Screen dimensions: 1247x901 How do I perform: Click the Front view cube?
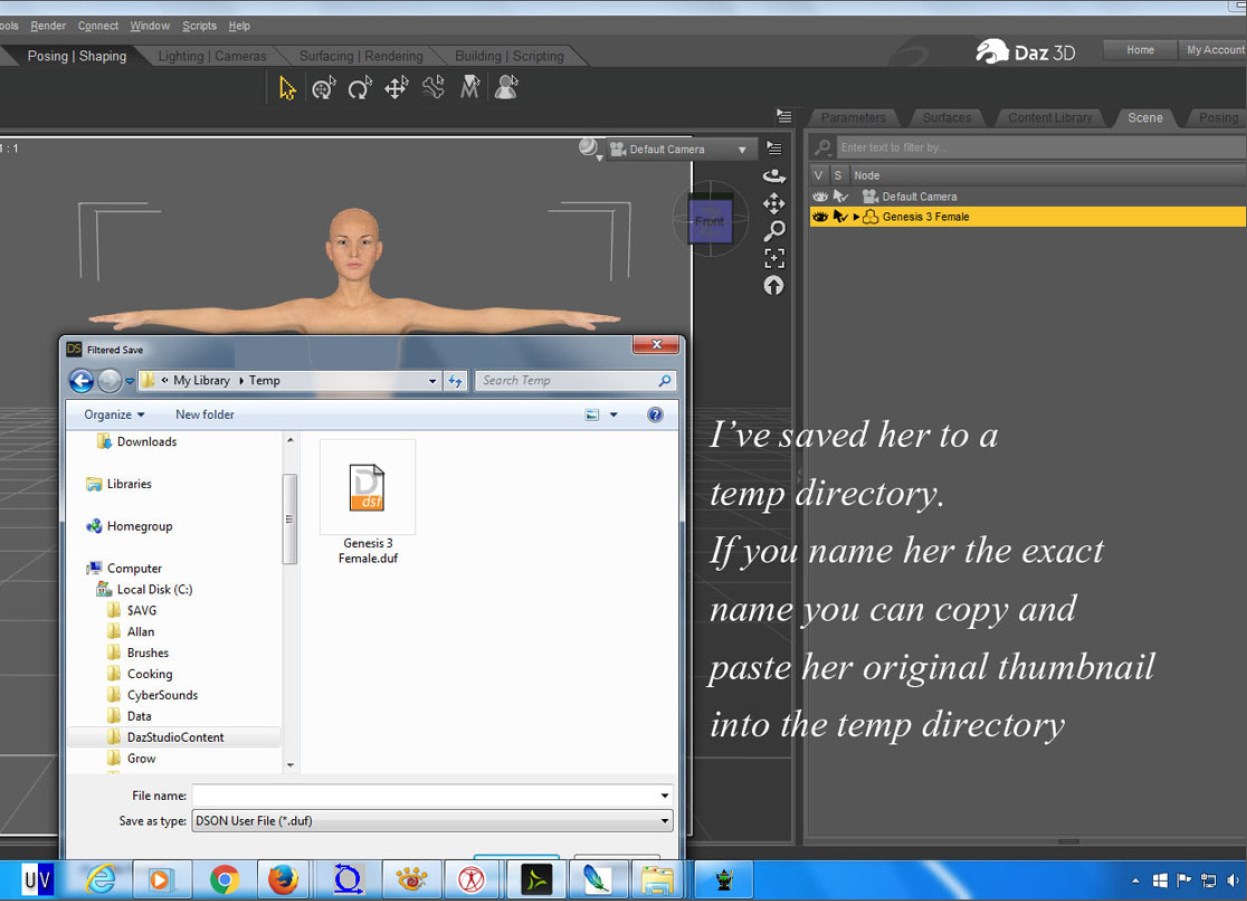coord(710,221)
